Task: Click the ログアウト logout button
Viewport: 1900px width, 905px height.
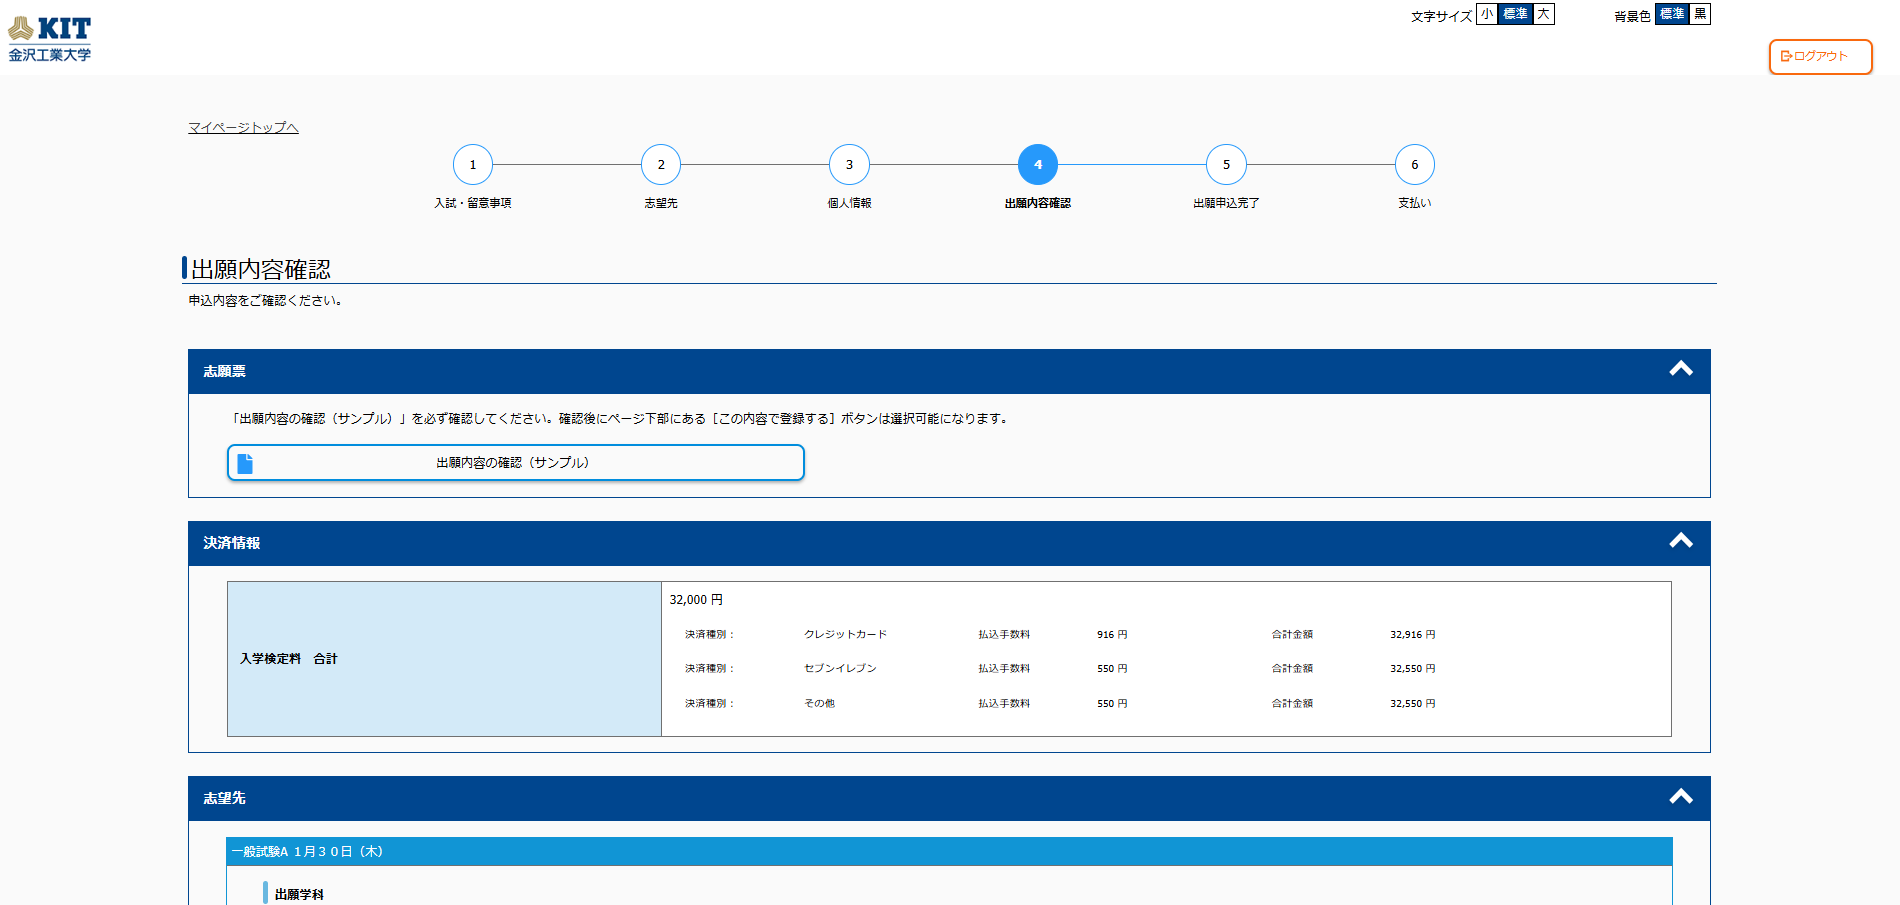Action: 1820,57
